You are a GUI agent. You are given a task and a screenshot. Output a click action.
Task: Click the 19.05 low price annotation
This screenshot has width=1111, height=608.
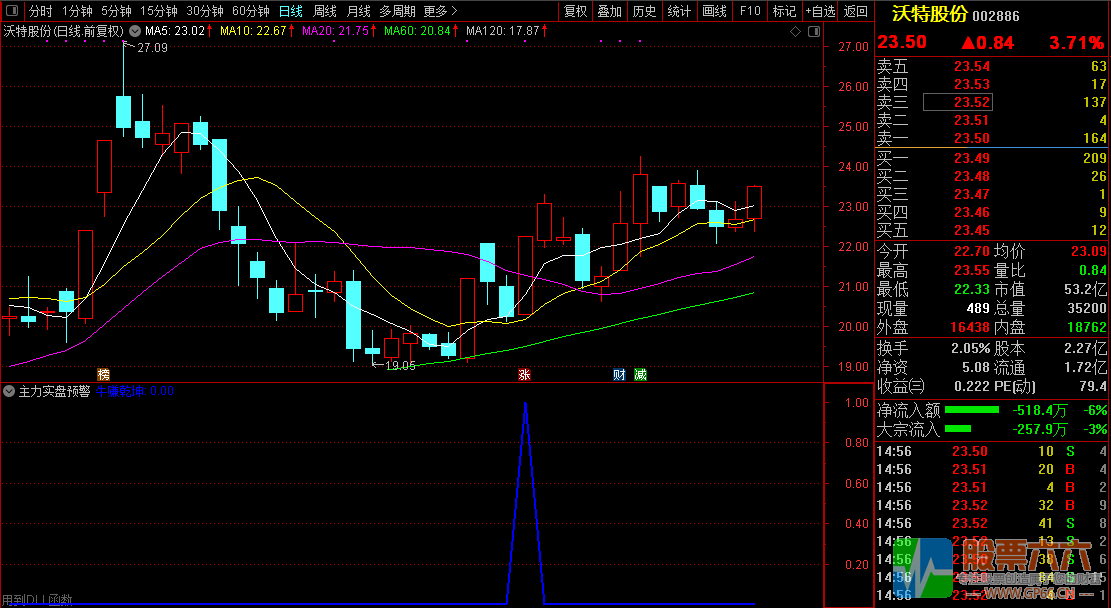click(x=400, y=366)
